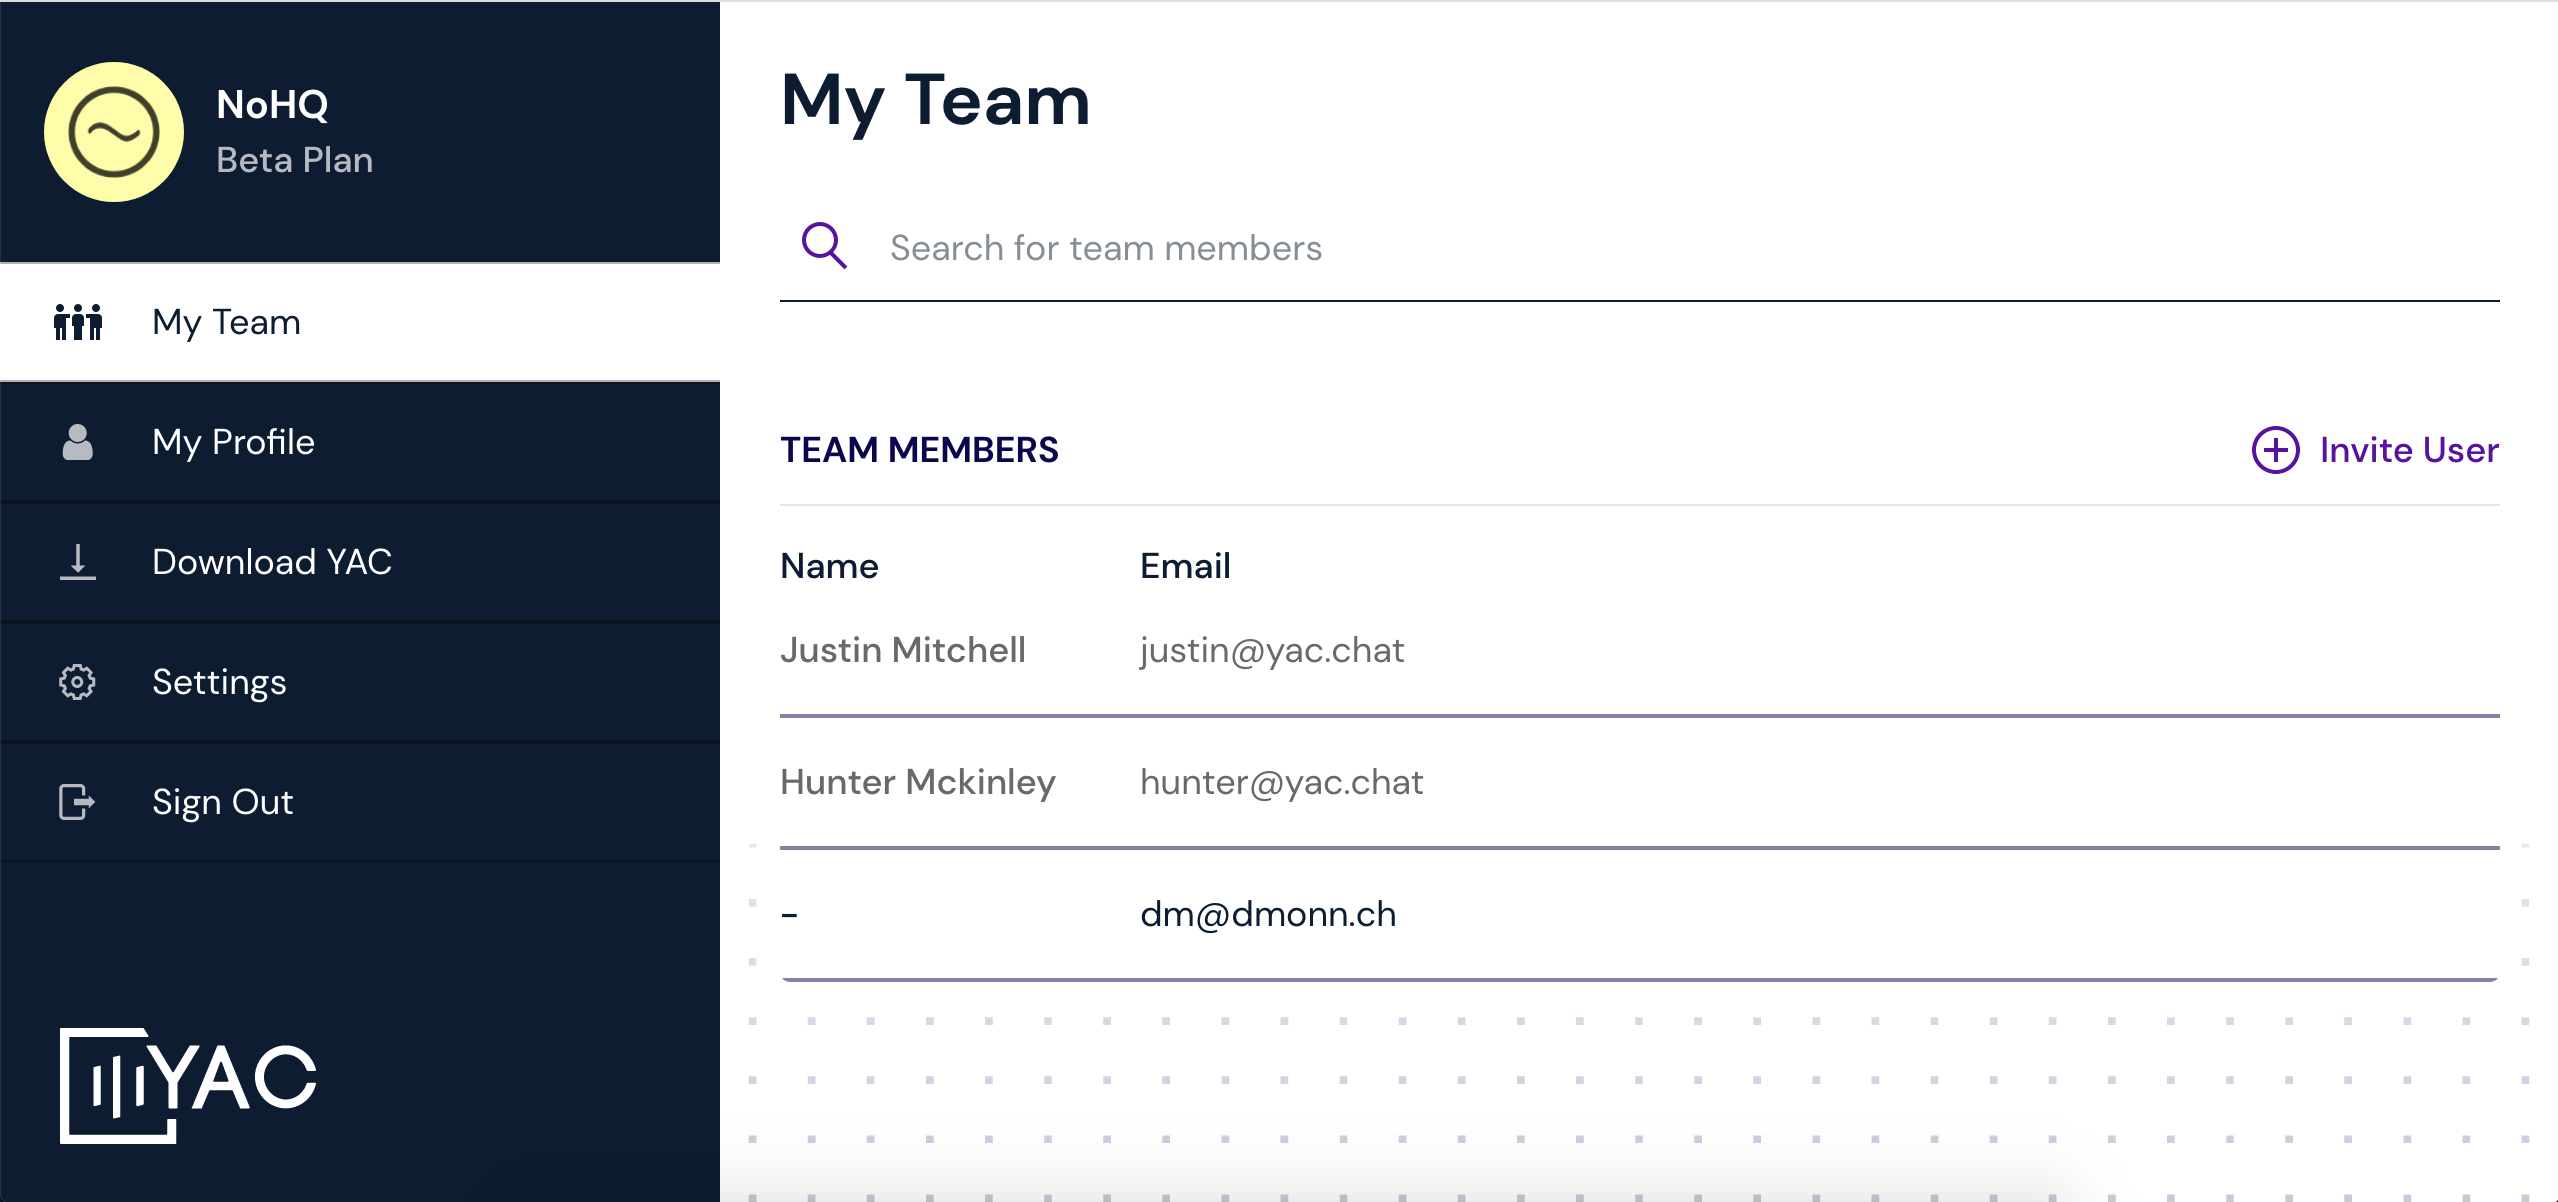Select Download YAC in the sidebar

(x=360, y=562)
